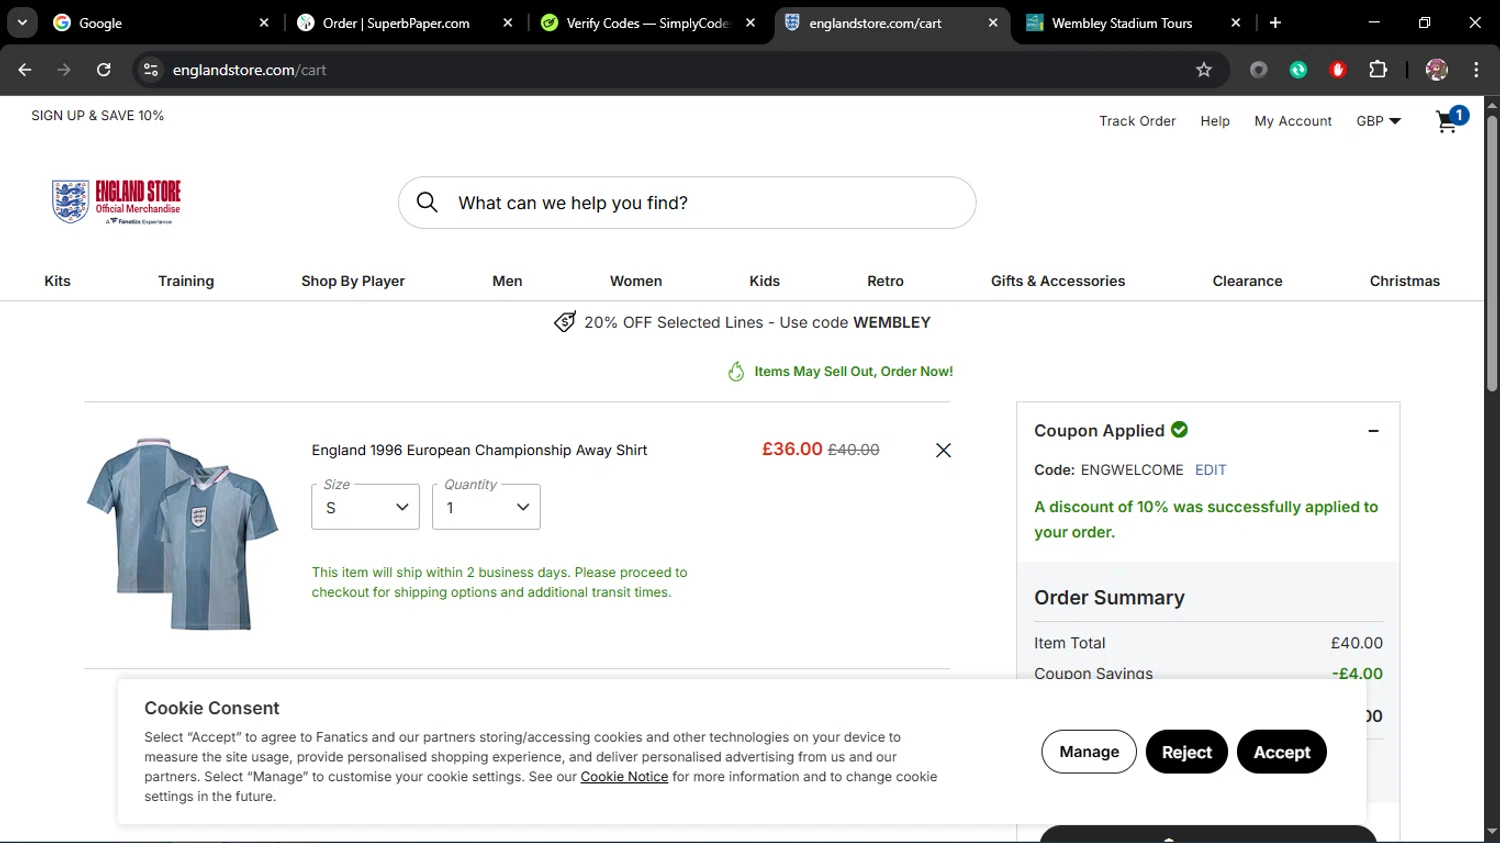Open the Retro menu
The image size is (1500, 843).
click(x=885, y=281)
